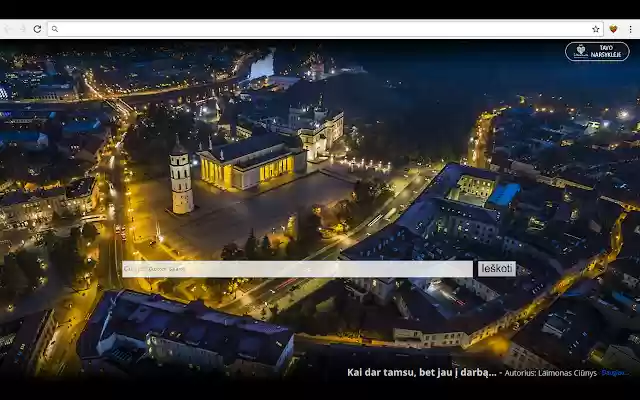Viewport: 640px width, 400px height.
Task: Open the browser three-dot menu
Action: [x=631, y=29]
